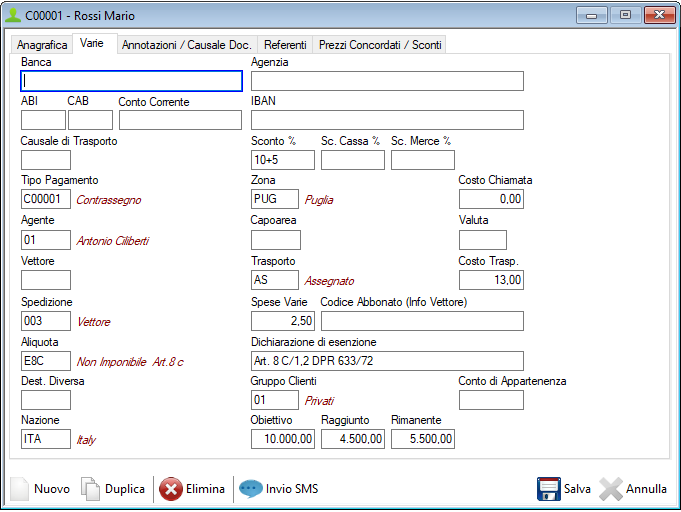681x512 pixels.
Task: Click the Obiettivo amount field
Action: pos(283,439)
